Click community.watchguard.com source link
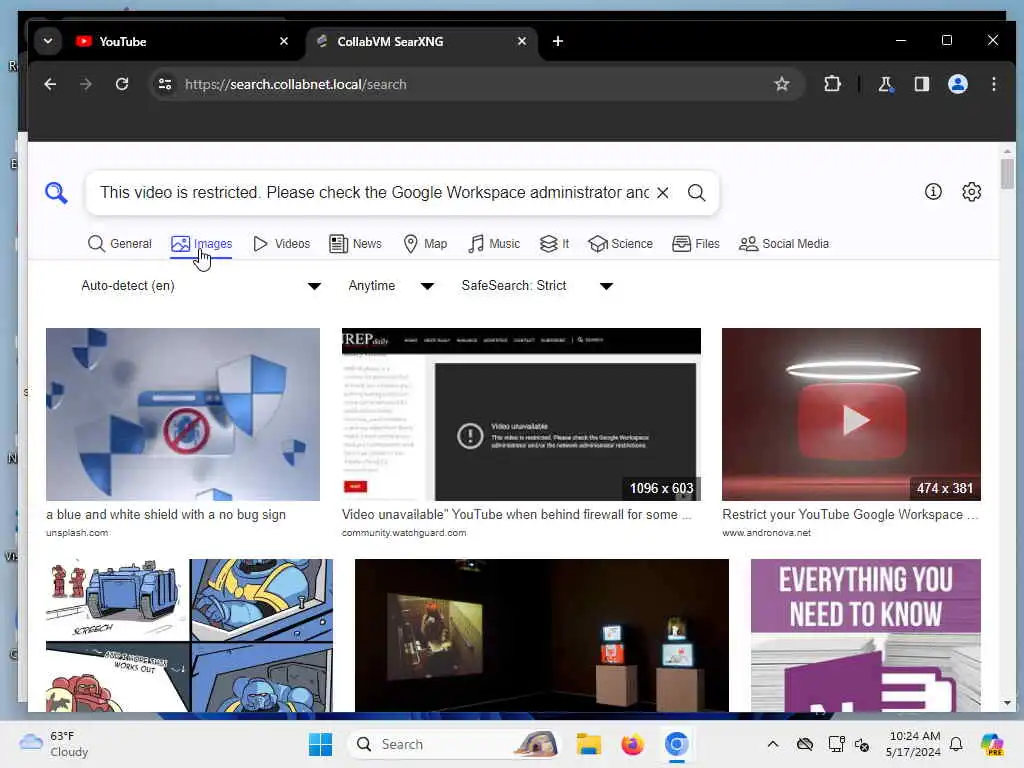This screenshot has width=1024, height=768. point(404,533)
